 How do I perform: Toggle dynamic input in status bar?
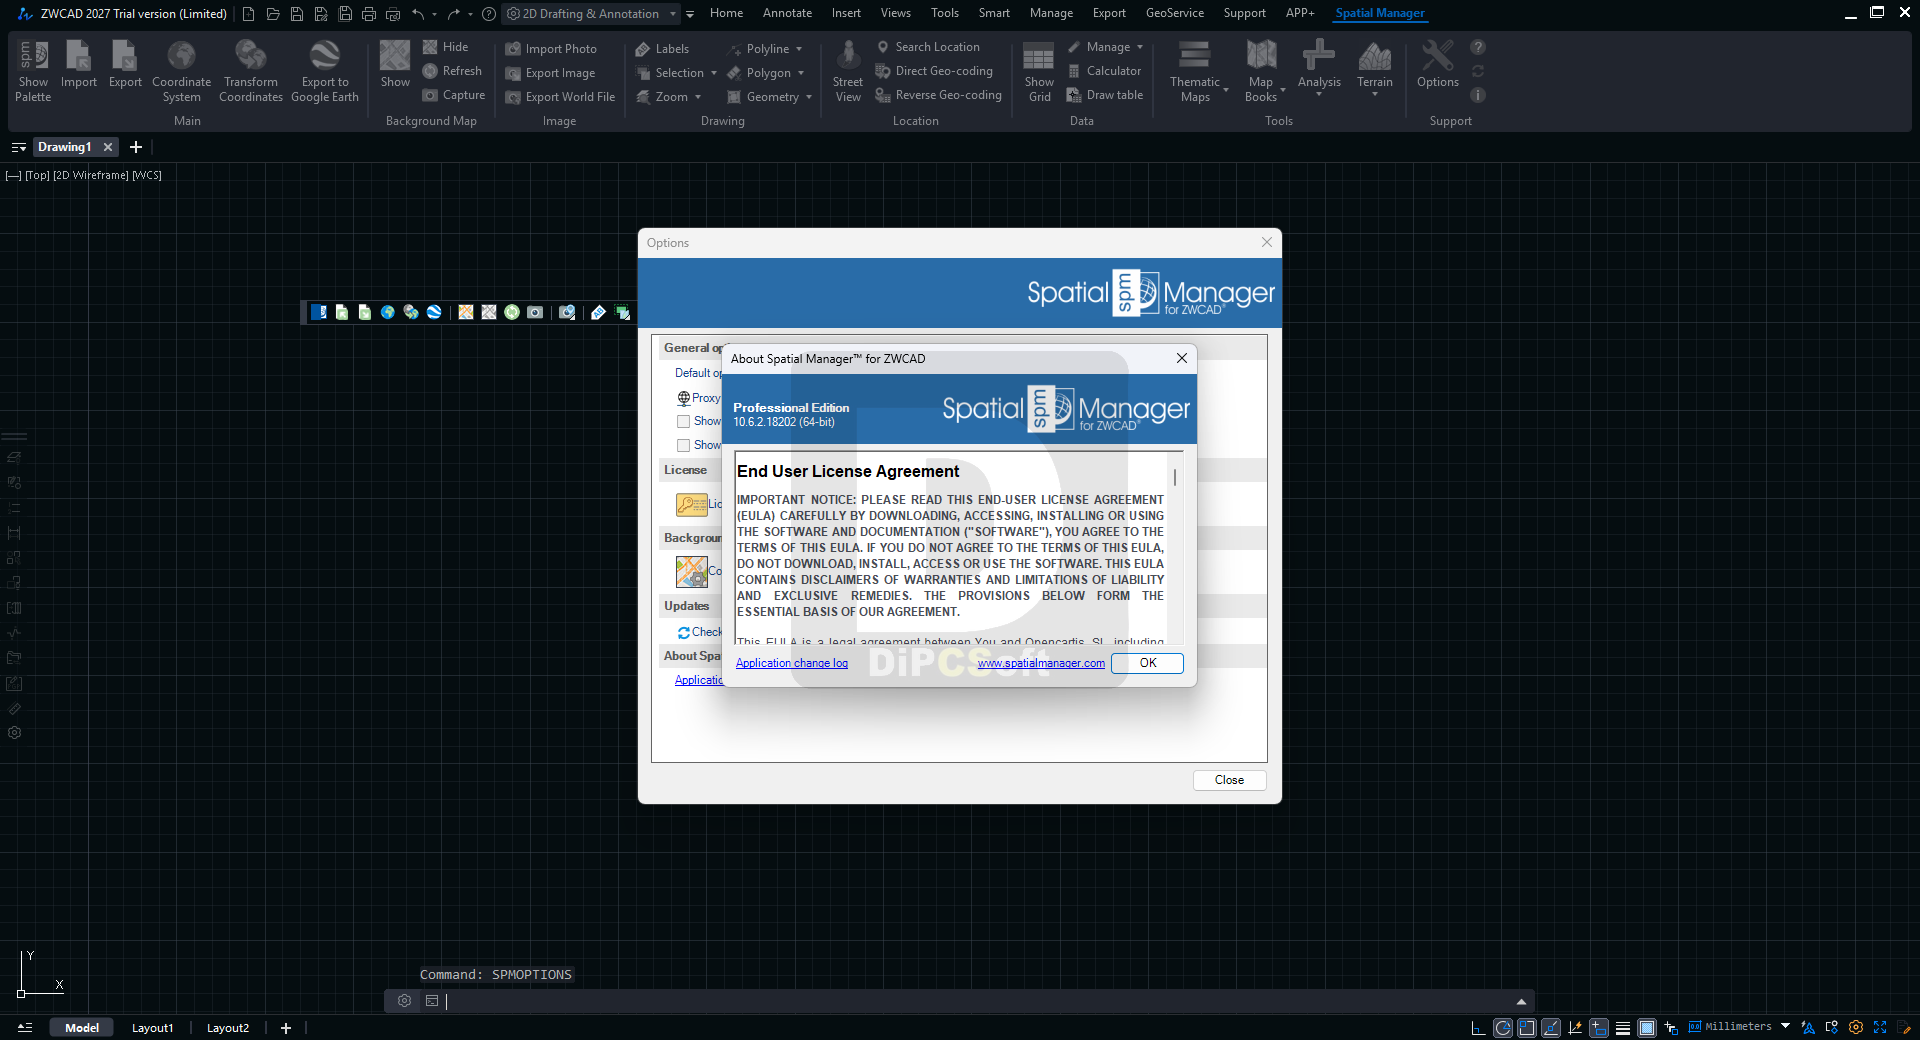pyautogui.click(x=1599, y=1027)
